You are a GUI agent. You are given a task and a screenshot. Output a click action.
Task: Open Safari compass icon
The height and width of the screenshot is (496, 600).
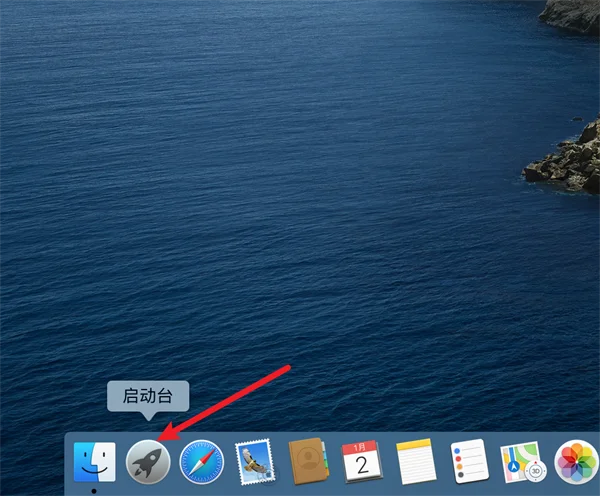(202, 462)
